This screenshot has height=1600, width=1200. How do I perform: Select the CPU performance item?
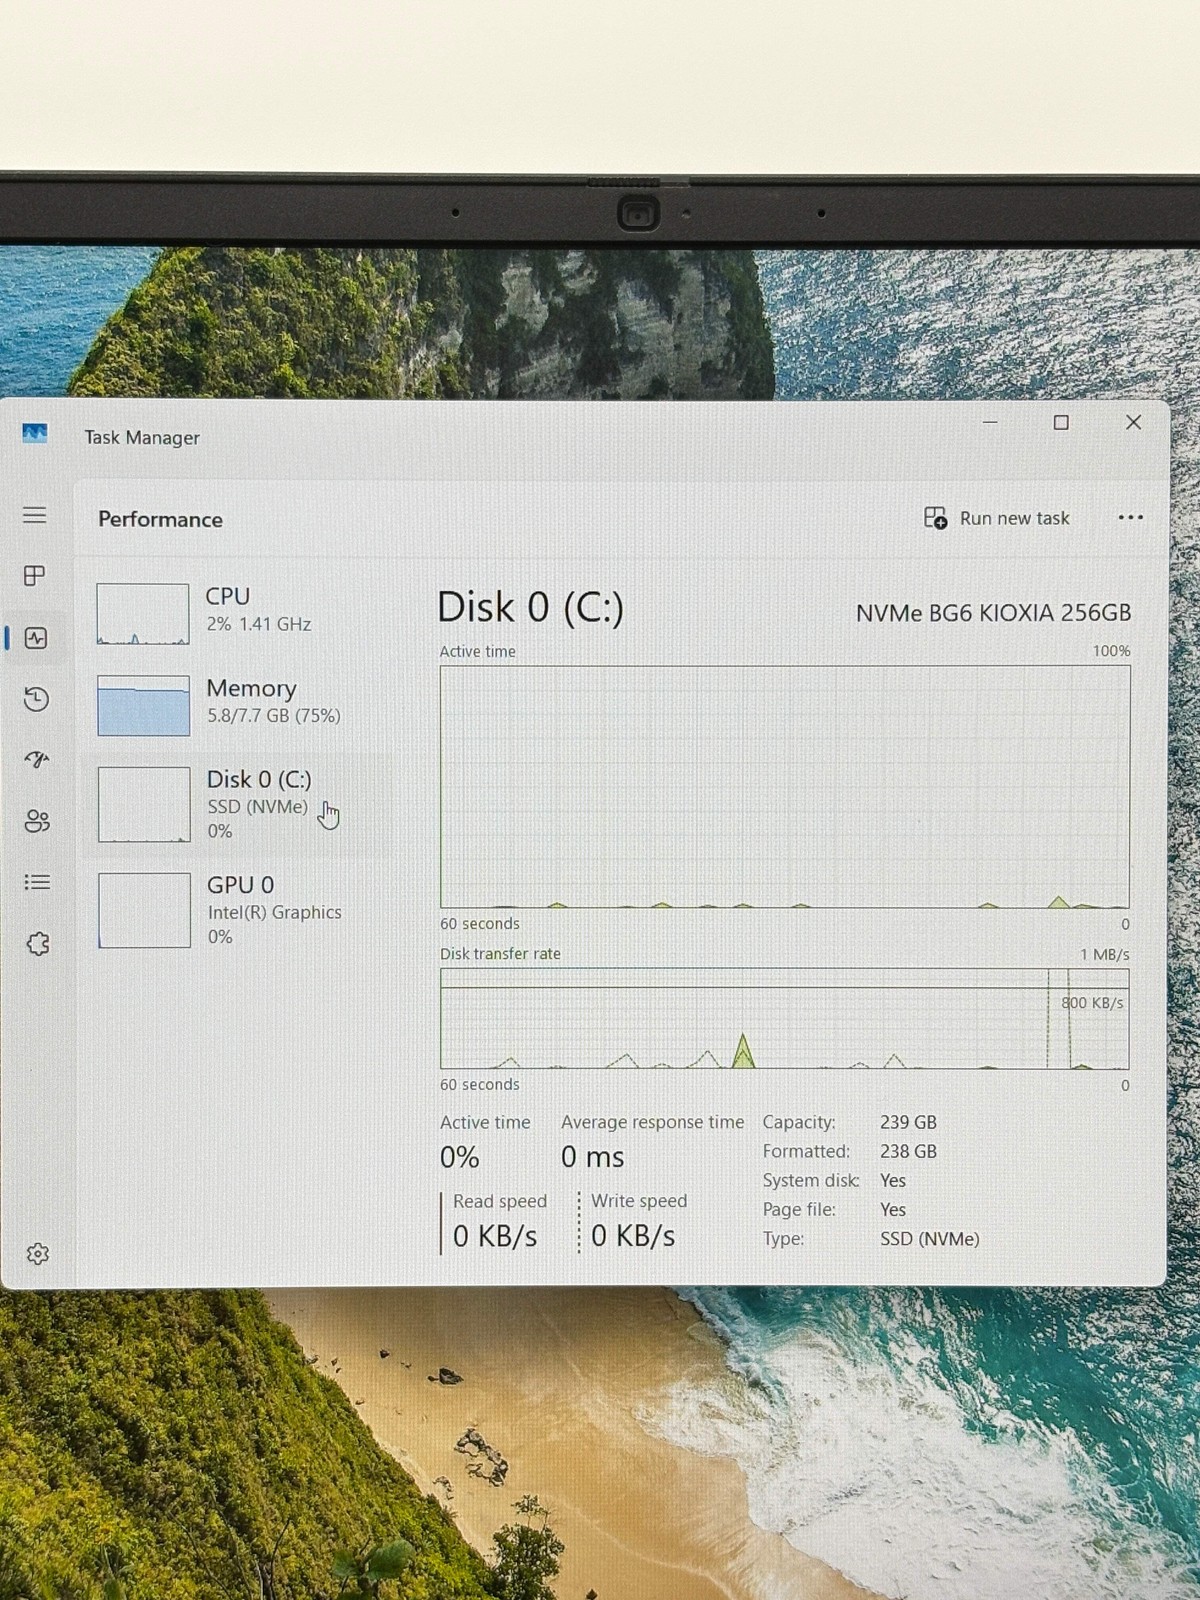238,613
